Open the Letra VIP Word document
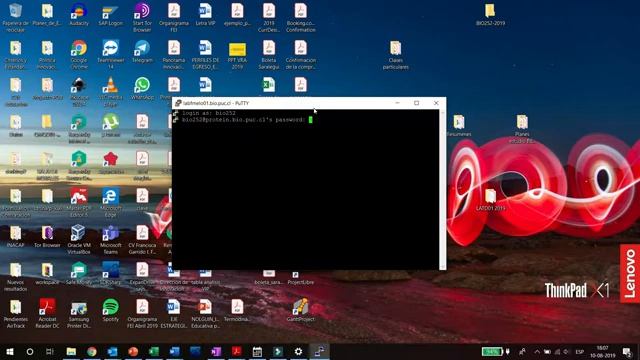The image size is (640, 360). point(205,15)
